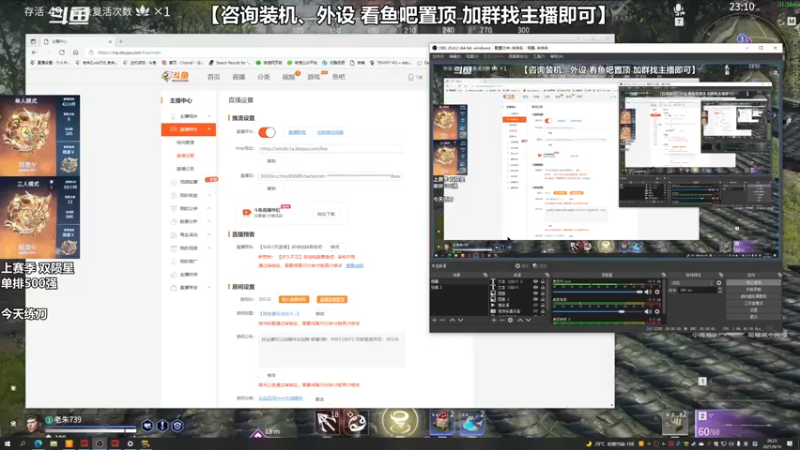
Task: Open OBS scene transition type dropdown
Action: pos(692,283)
